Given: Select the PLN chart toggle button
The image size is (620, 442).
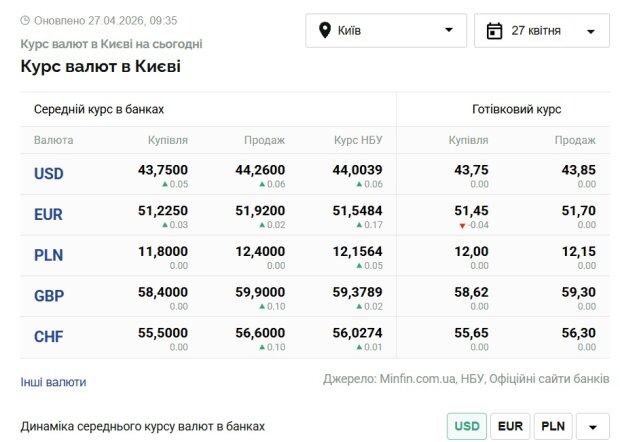Looking at the screenshot, I should (x=552, y=426).
